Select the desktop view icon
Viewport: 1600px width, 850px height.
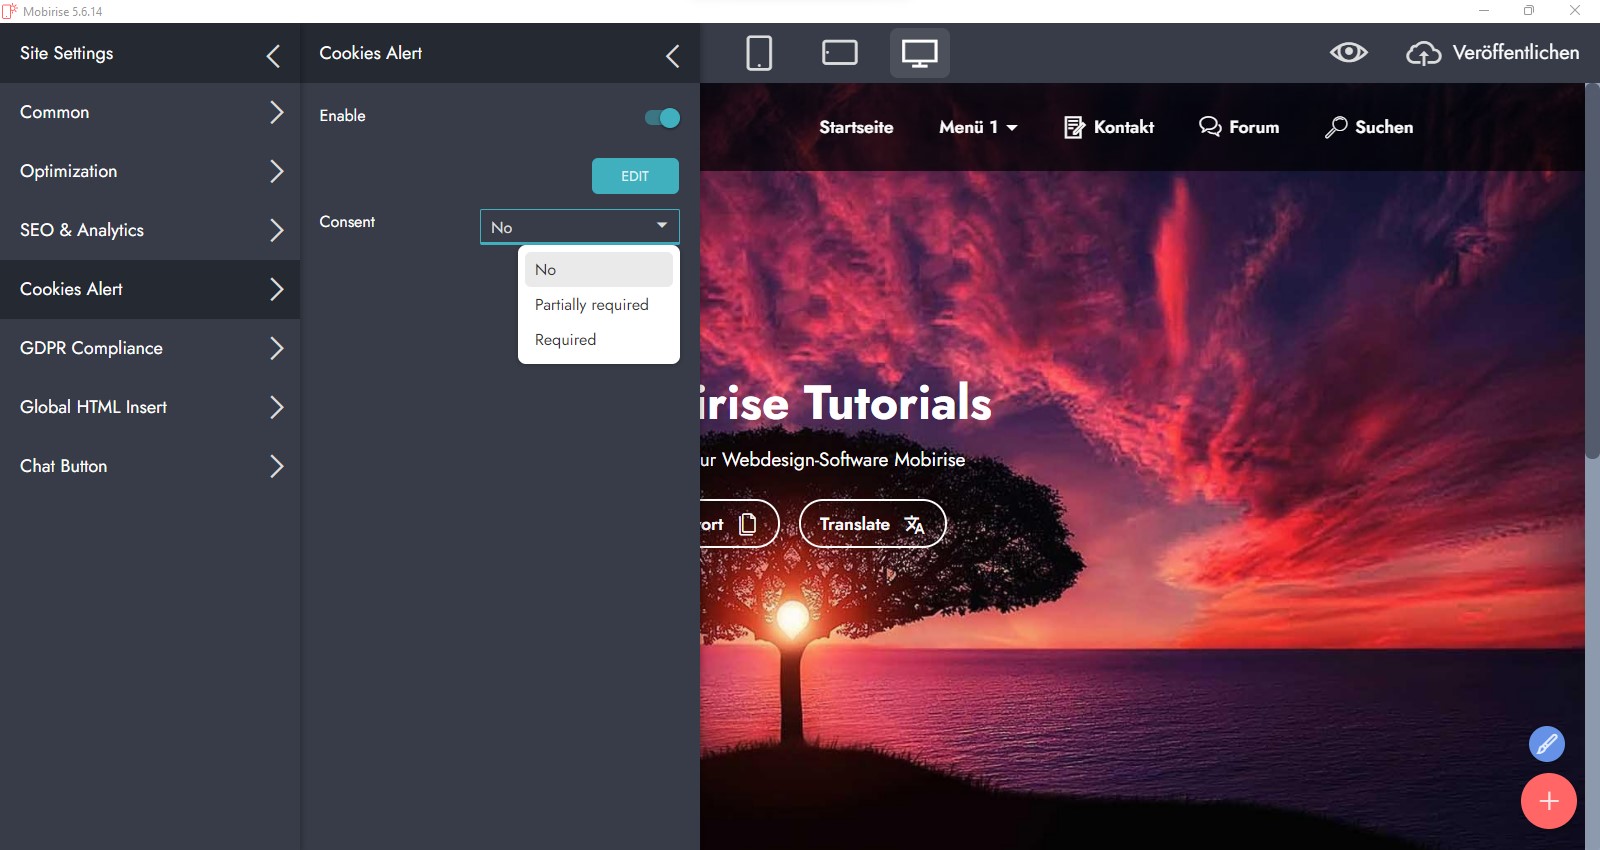(x=919, y=53)
